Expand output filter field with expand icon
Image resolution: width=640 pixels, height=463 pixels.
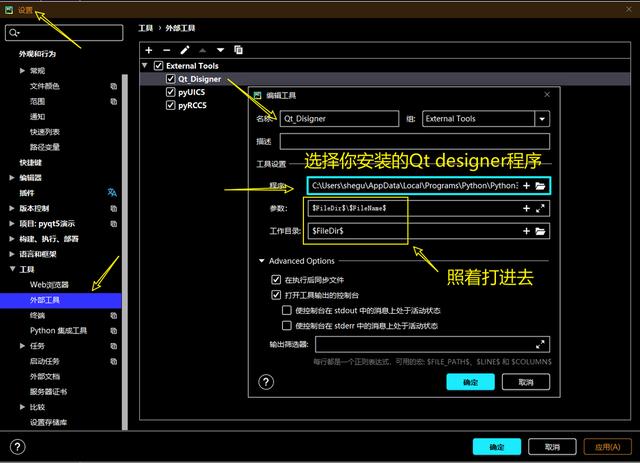(540, 345)
